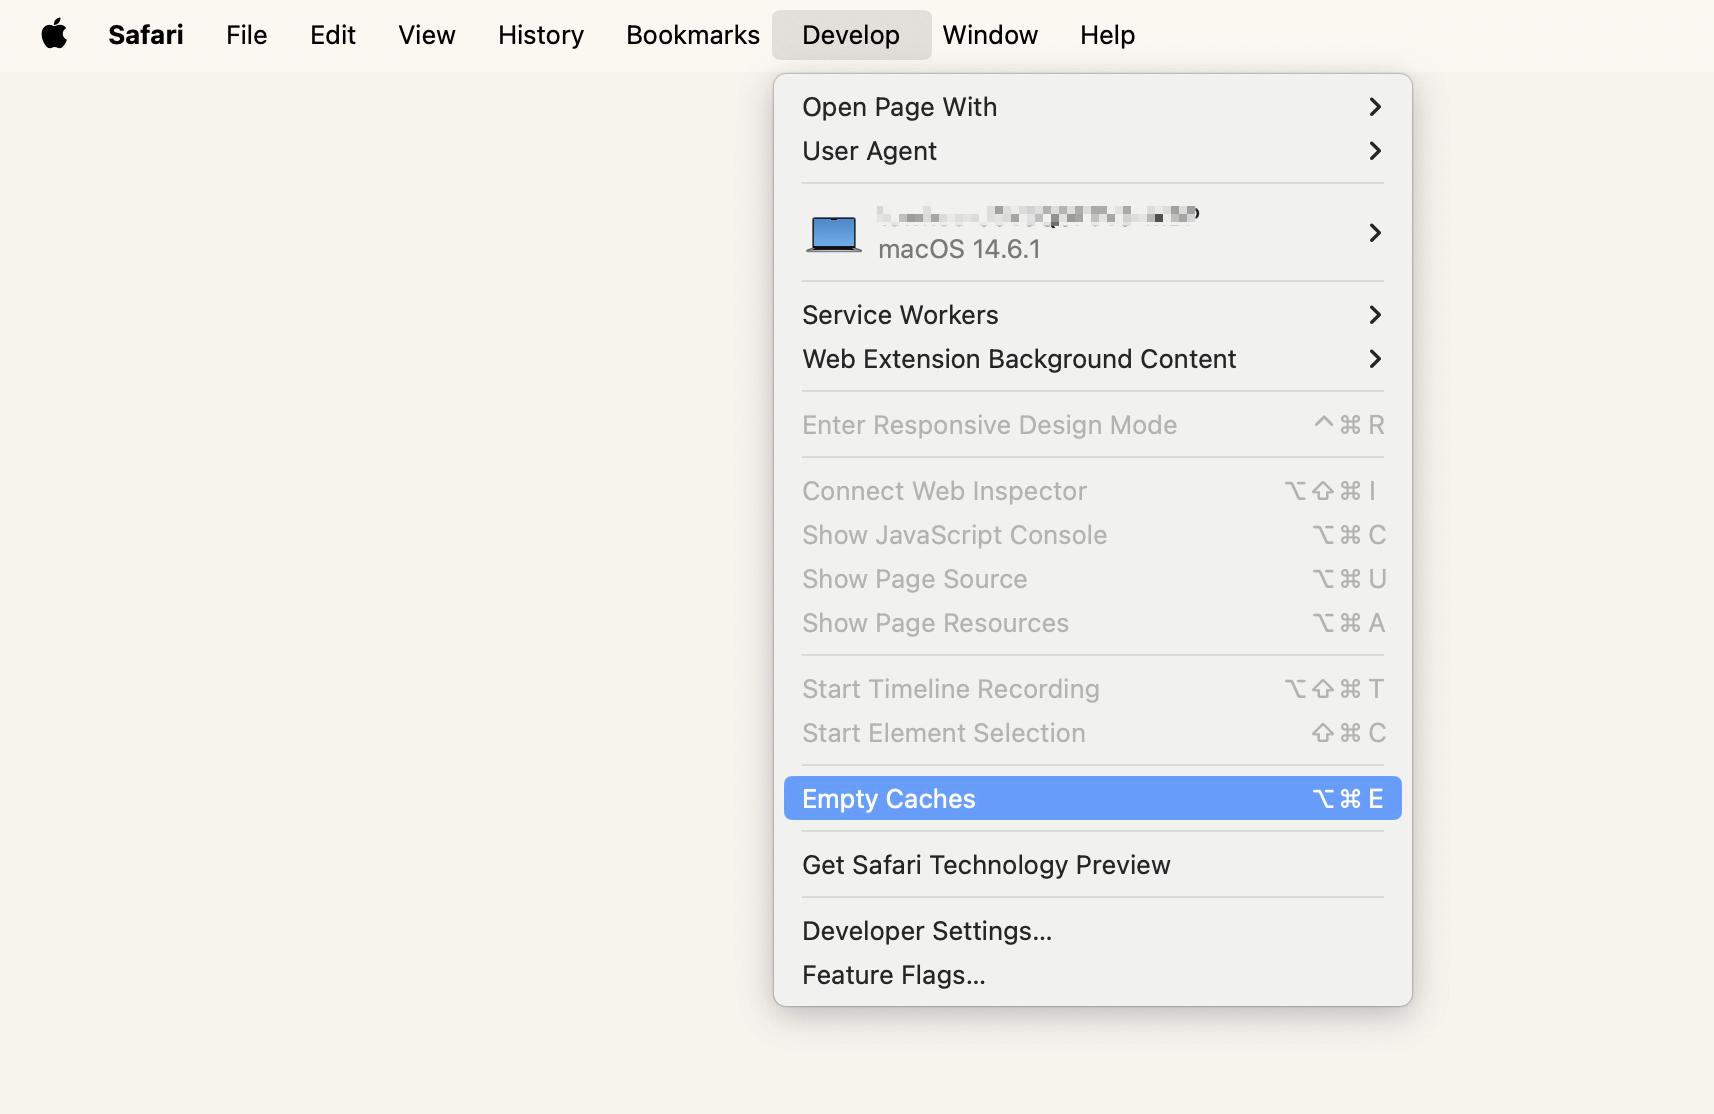
Task: Open the Safari application menu
Action: click(146, 35)
